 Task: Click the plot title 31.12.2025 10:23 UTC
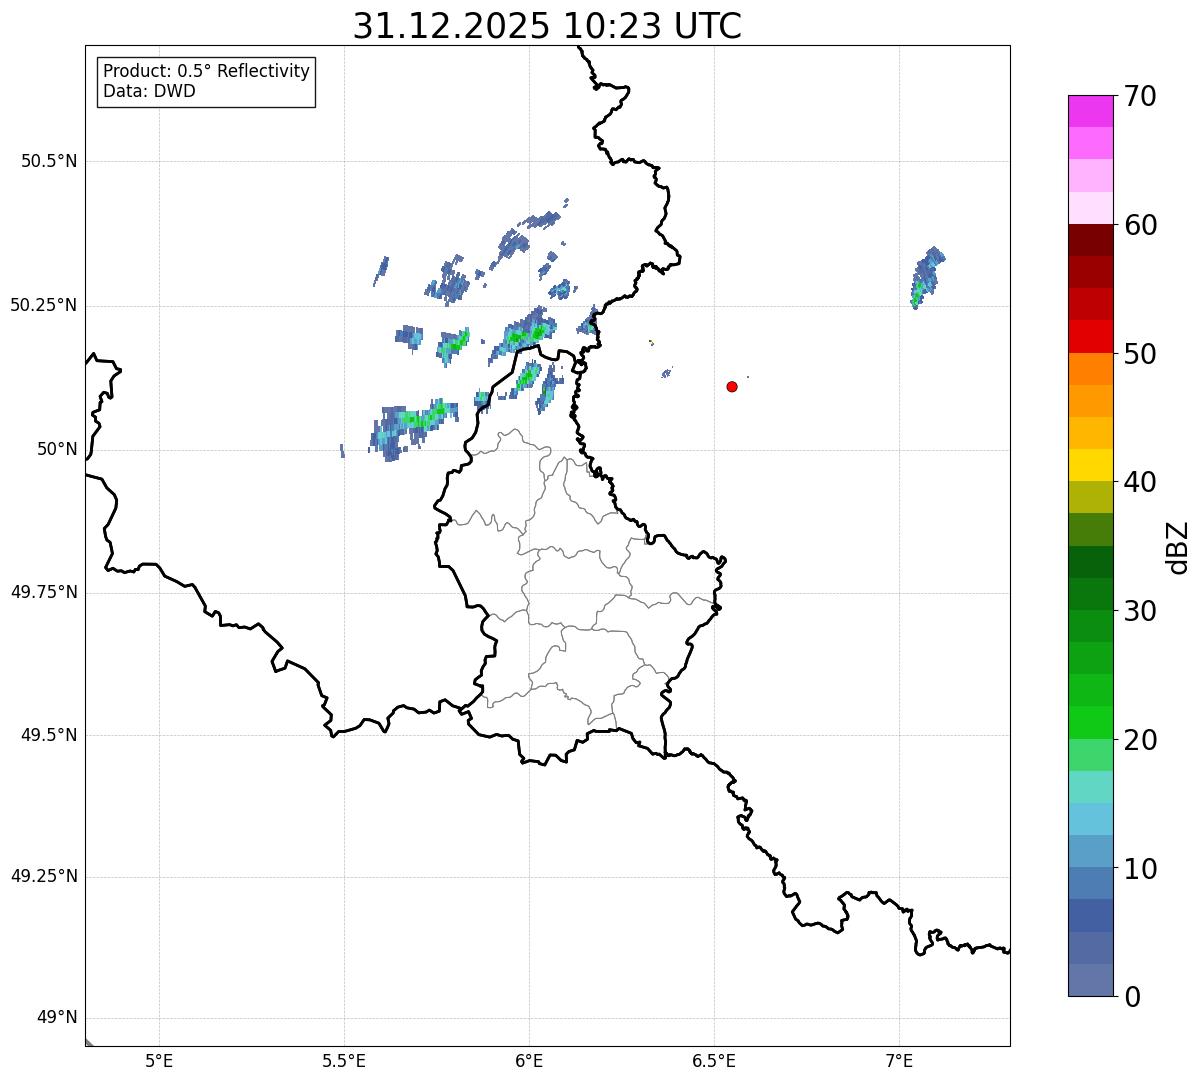(547, 26)
